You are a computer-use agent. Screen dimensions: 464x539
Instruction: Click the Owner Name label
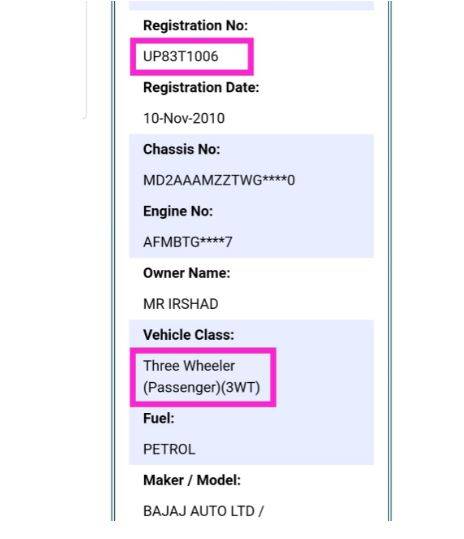187,273
